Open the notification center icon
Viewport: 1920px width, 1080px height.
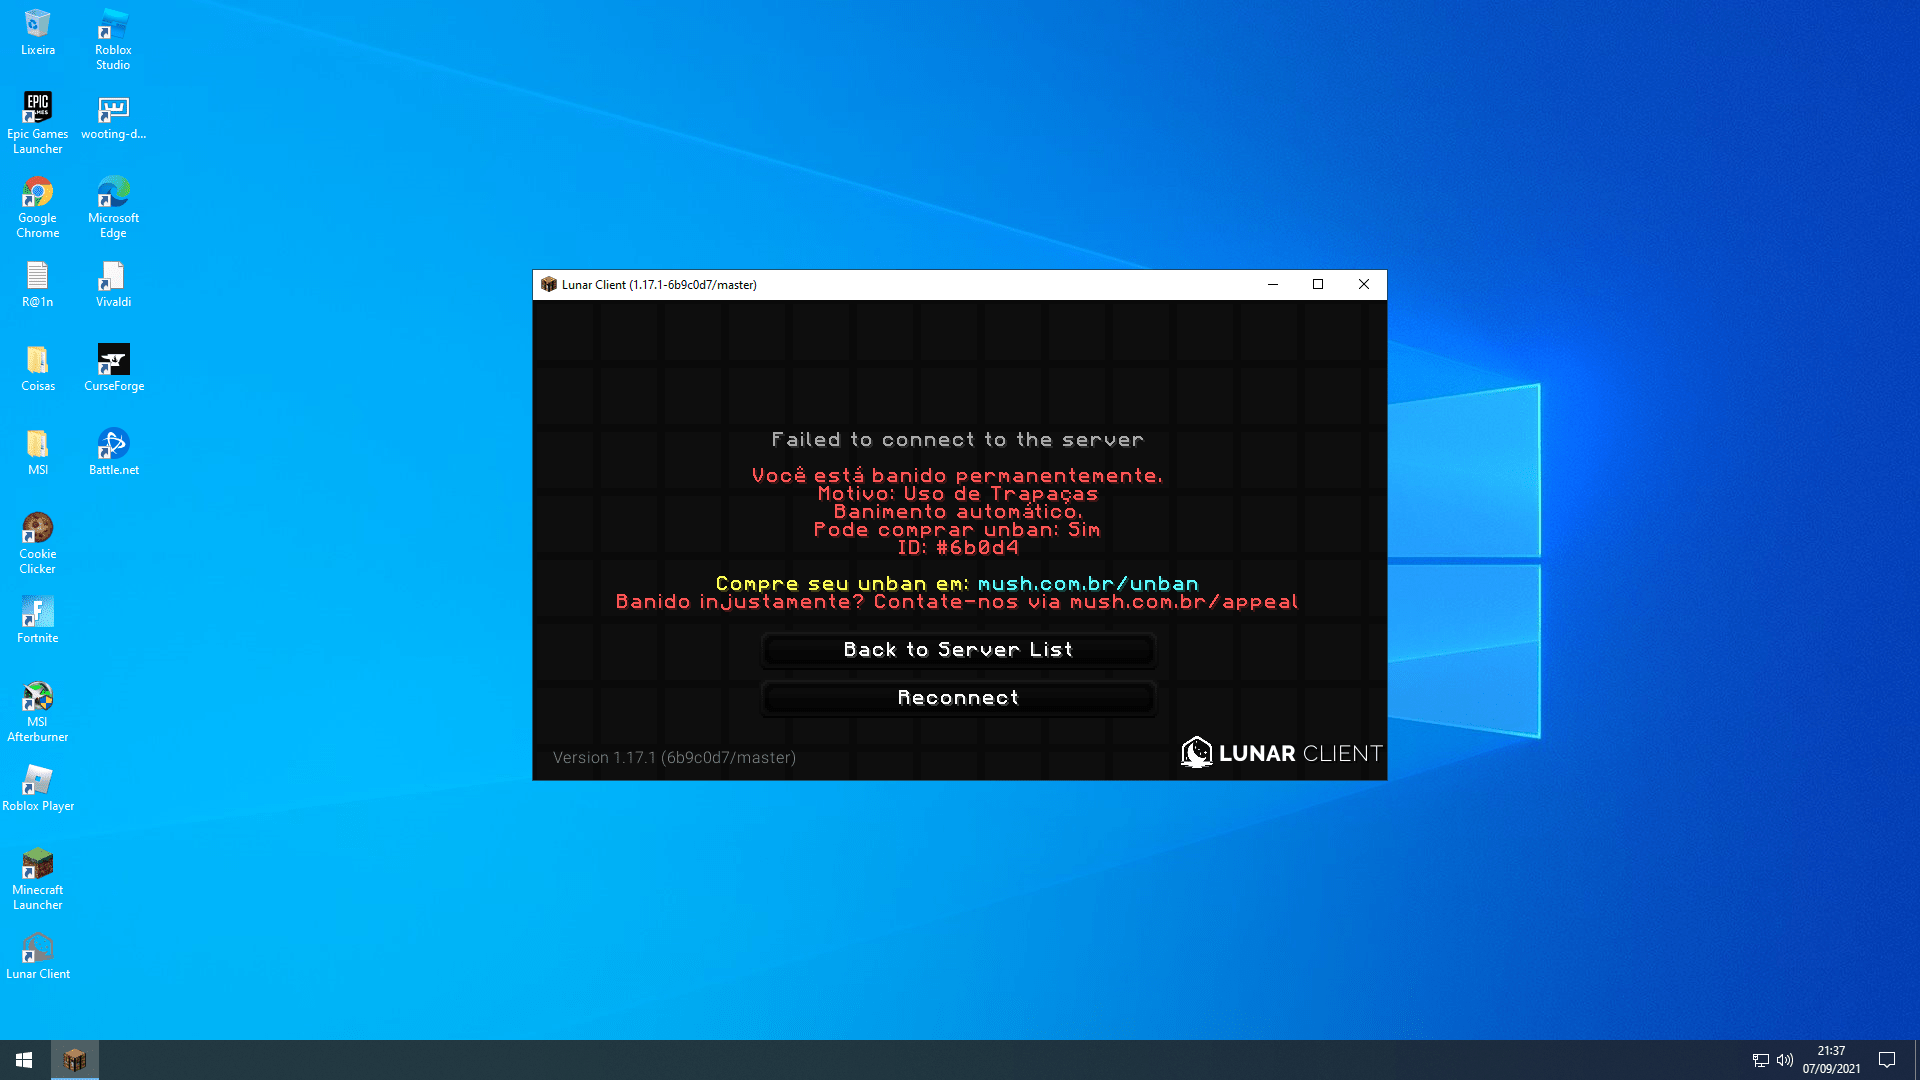(x=1887, y=1060)
